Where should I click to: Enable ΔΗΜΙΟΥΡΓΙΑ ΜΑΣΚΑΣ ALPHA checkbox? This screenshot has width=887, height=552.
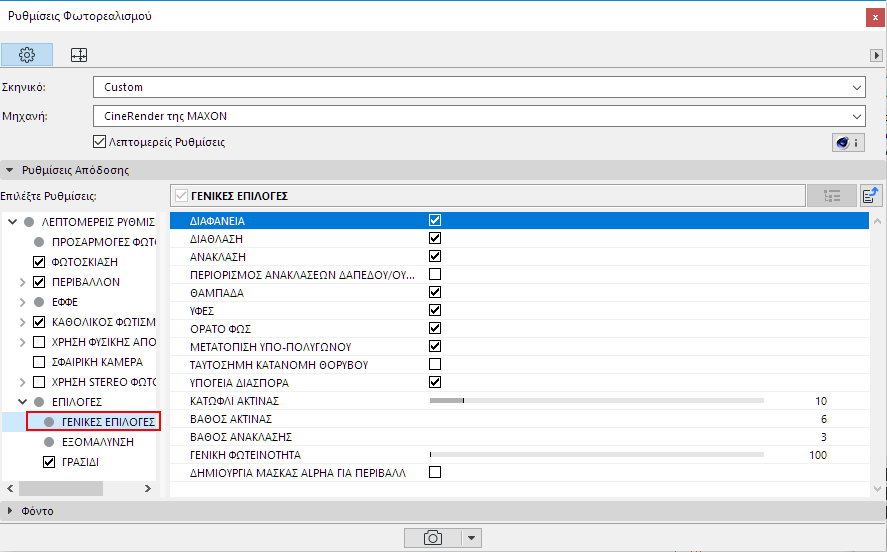(x=435, y=472)
